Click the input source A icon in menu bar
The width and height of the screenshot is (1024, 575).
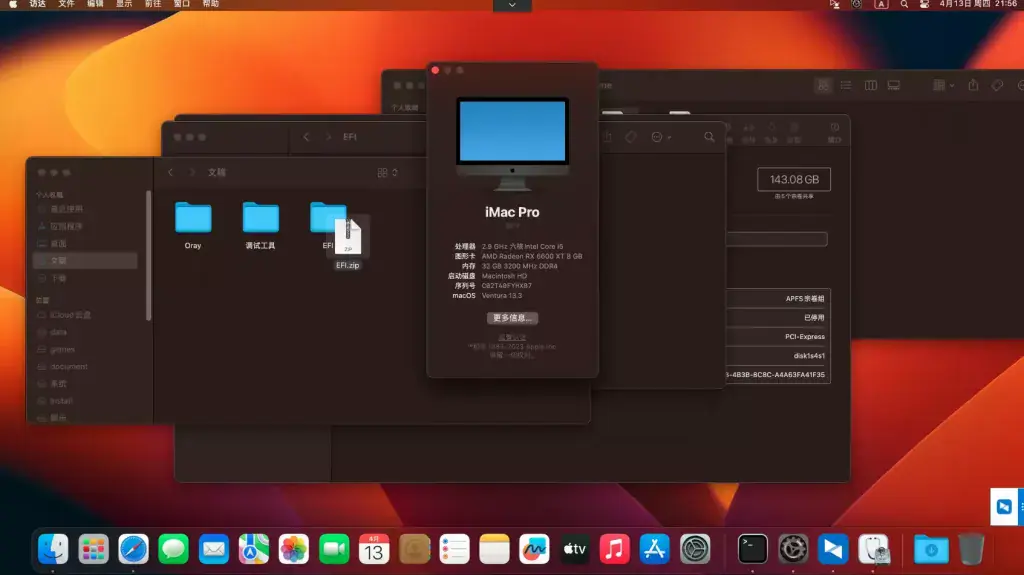tap(881, 4)
